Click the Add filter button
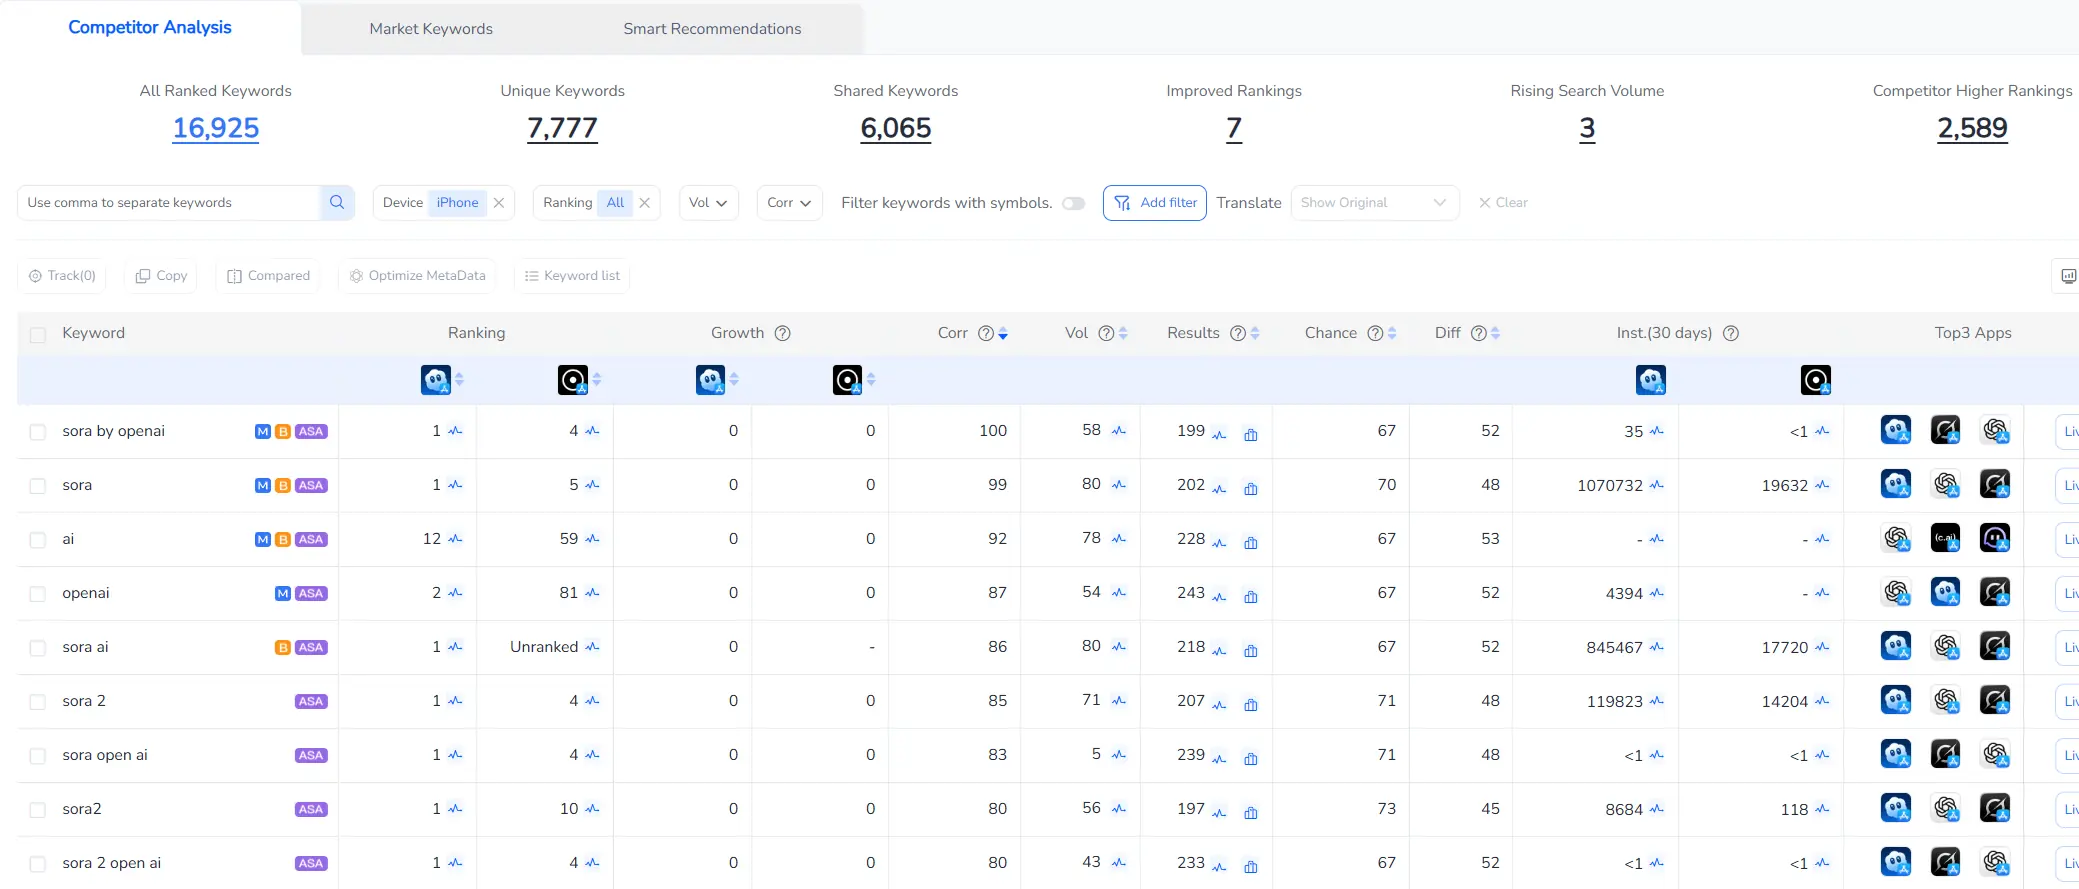 1155,202
